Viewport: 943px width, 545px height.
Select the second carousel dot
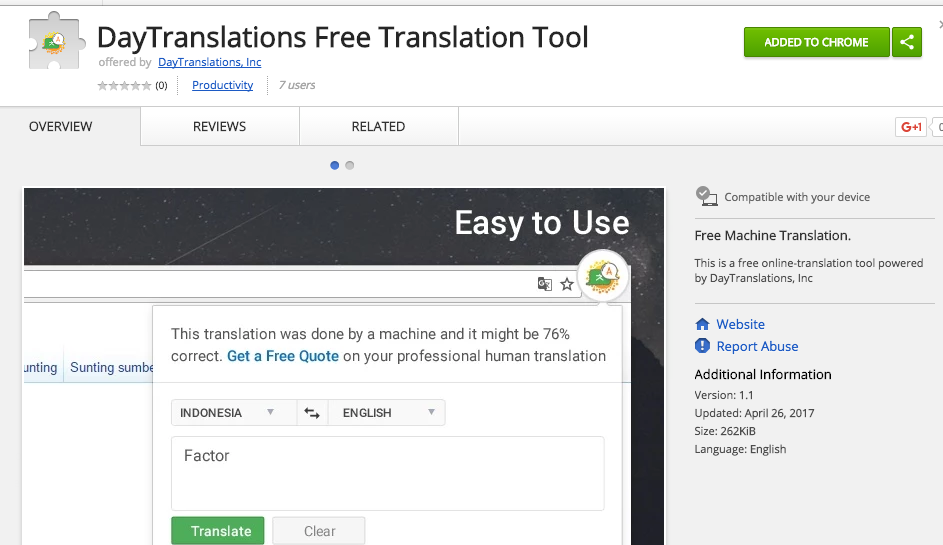[x=350, y=165]
